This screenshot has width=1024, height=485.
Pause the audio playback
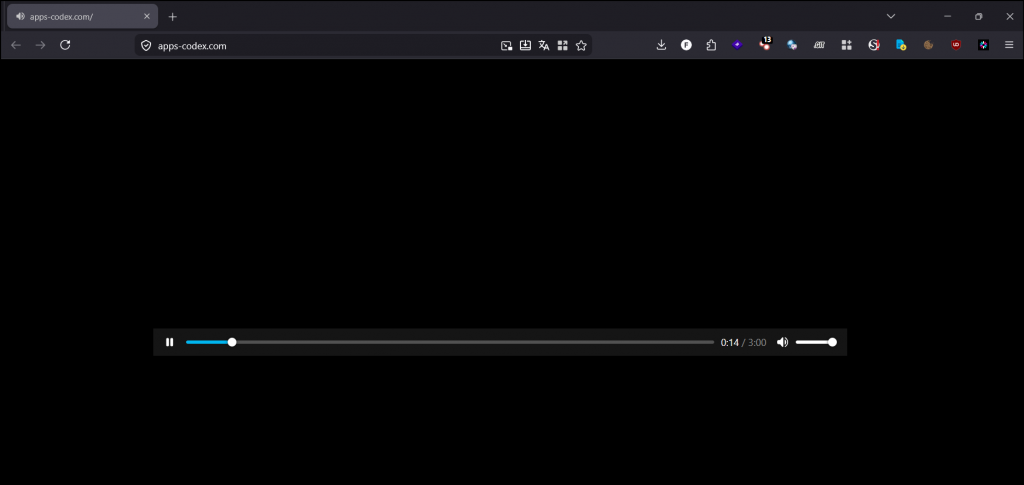click(169, 342)
